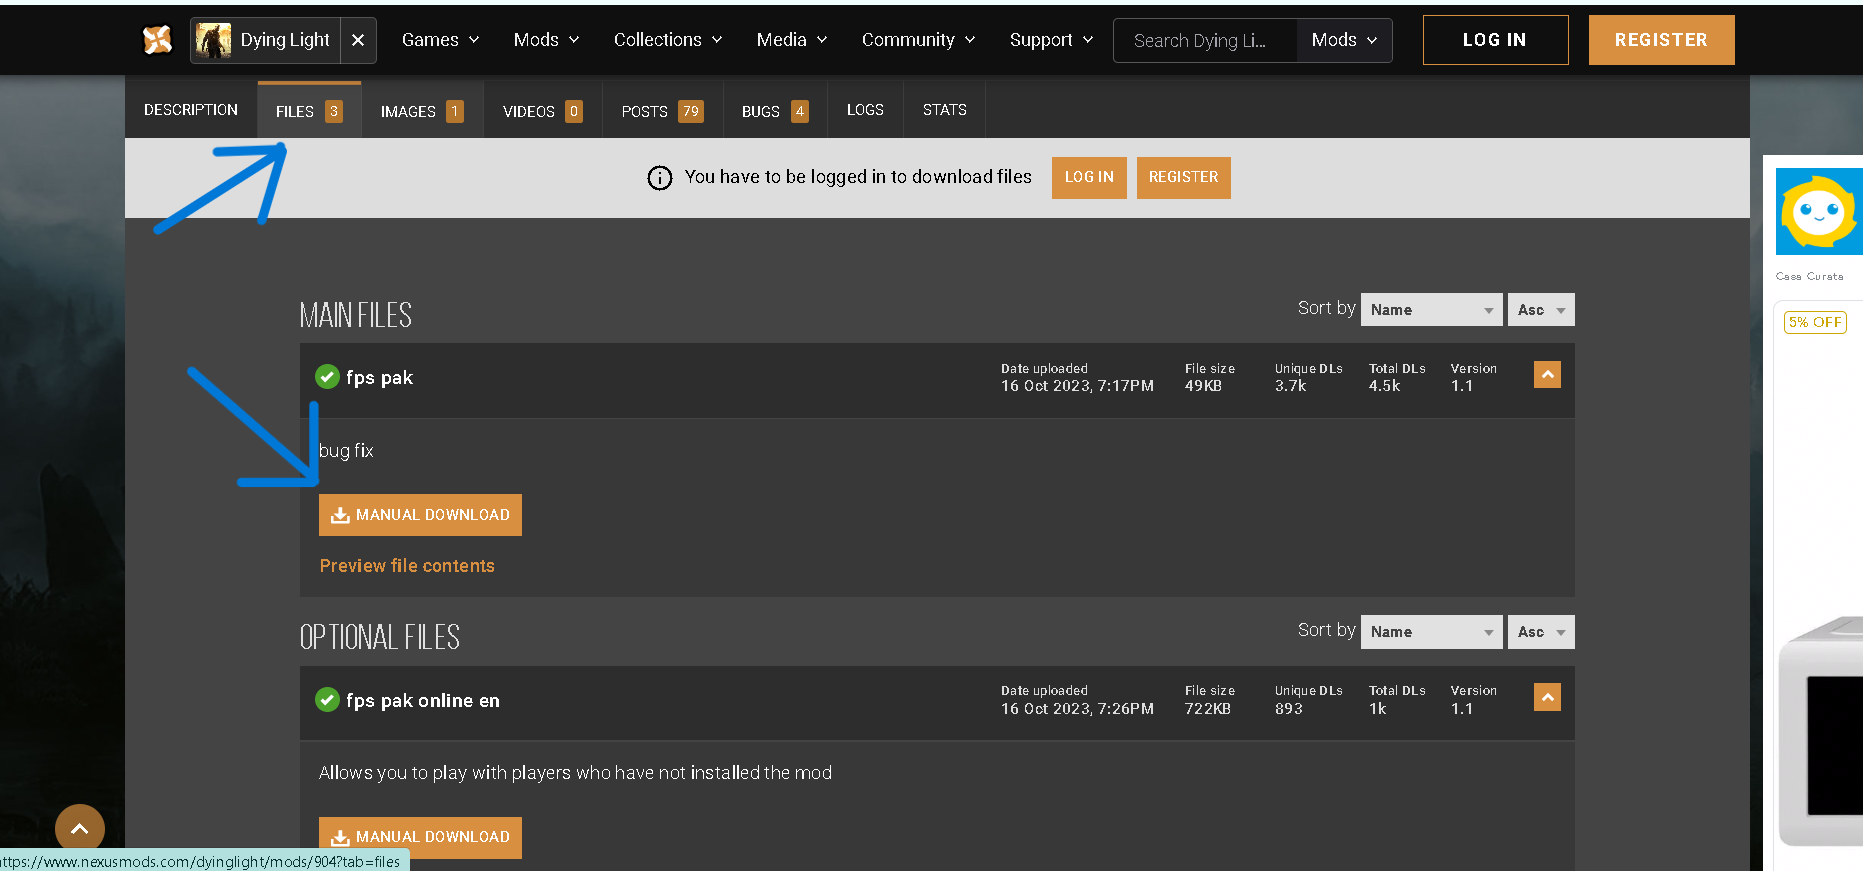Click the fps pak online en title
The height and width of the screenshot is (871, 1863).
(423, 700)
